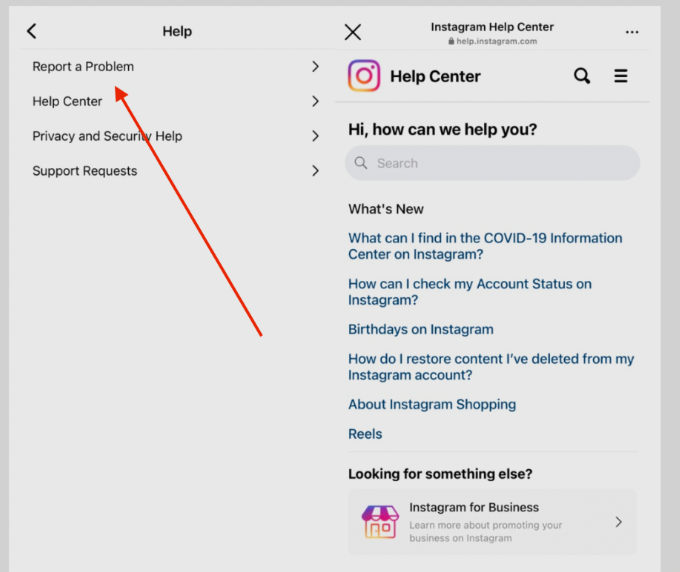Open the Birthdays on Instagram link
This screenshot has width=680, height=572.
[421, 329]
